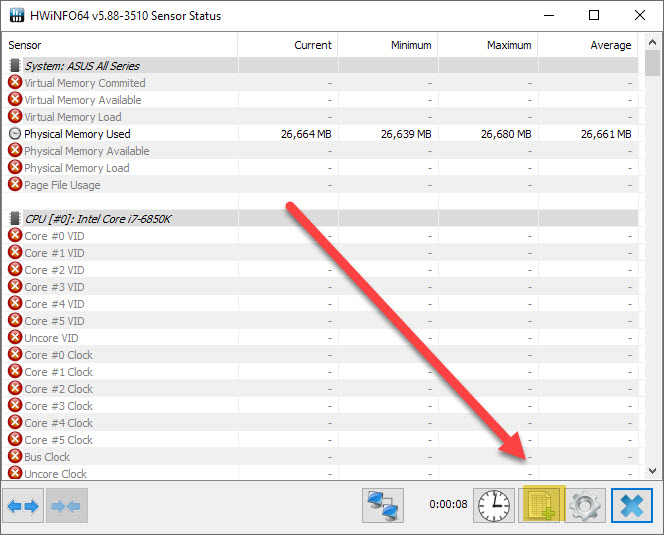Click red X icon beside Core #0 VID
664x535 pixels.
click(15, 235)
